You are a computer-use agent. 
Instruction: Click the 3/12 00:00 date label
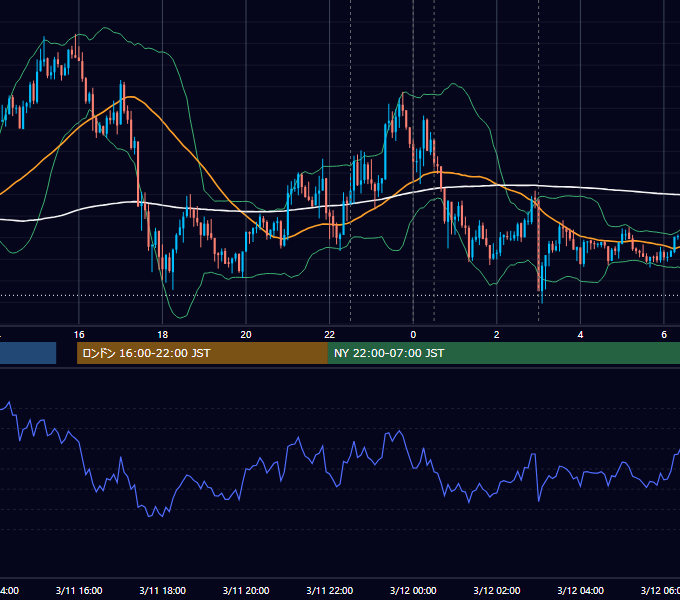pyautogui.click(x=413, y=590)
